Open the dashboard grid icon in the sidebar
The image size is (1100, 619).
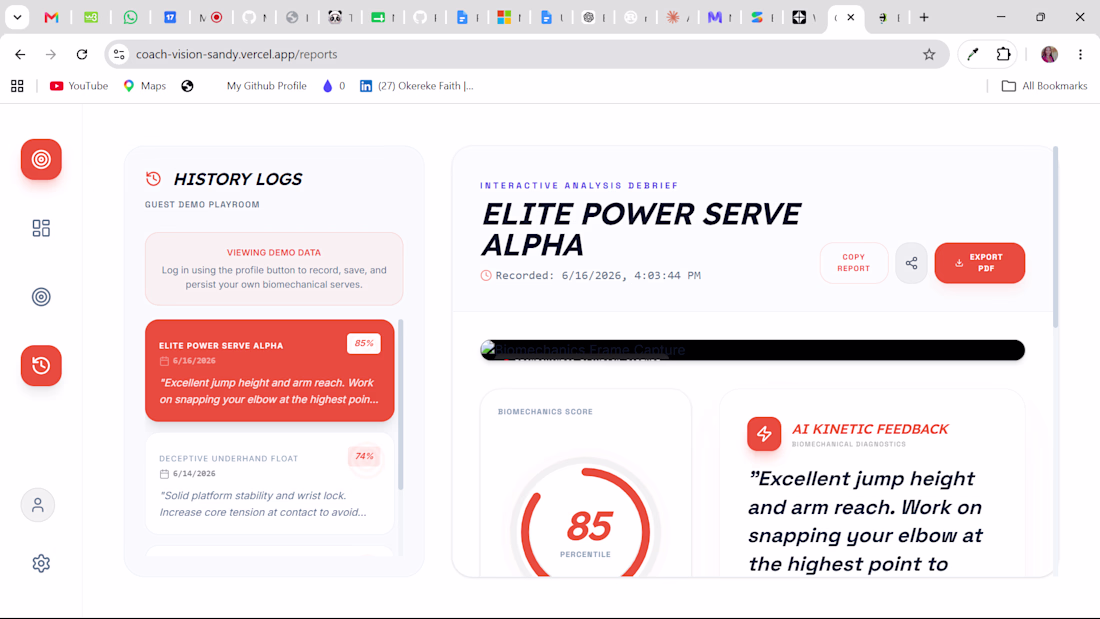[41, 228]
